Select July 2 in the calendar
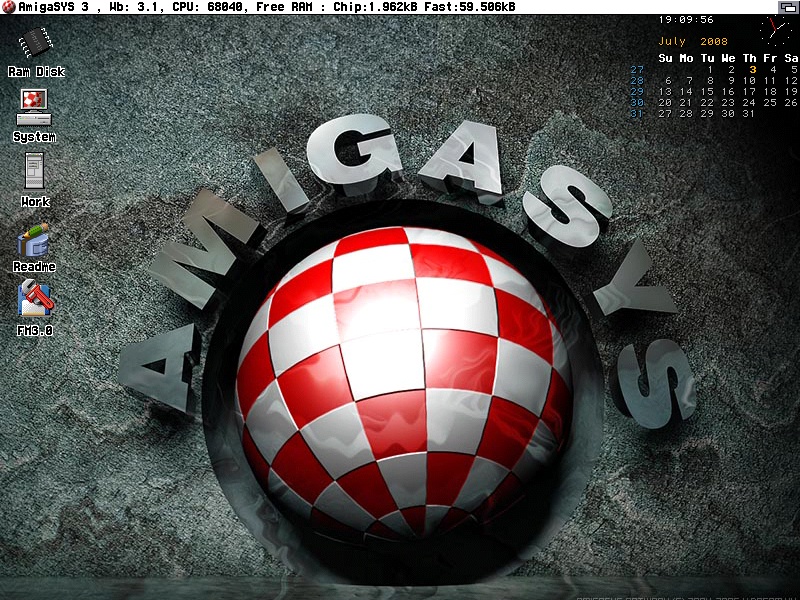 [x=731, y=70]
